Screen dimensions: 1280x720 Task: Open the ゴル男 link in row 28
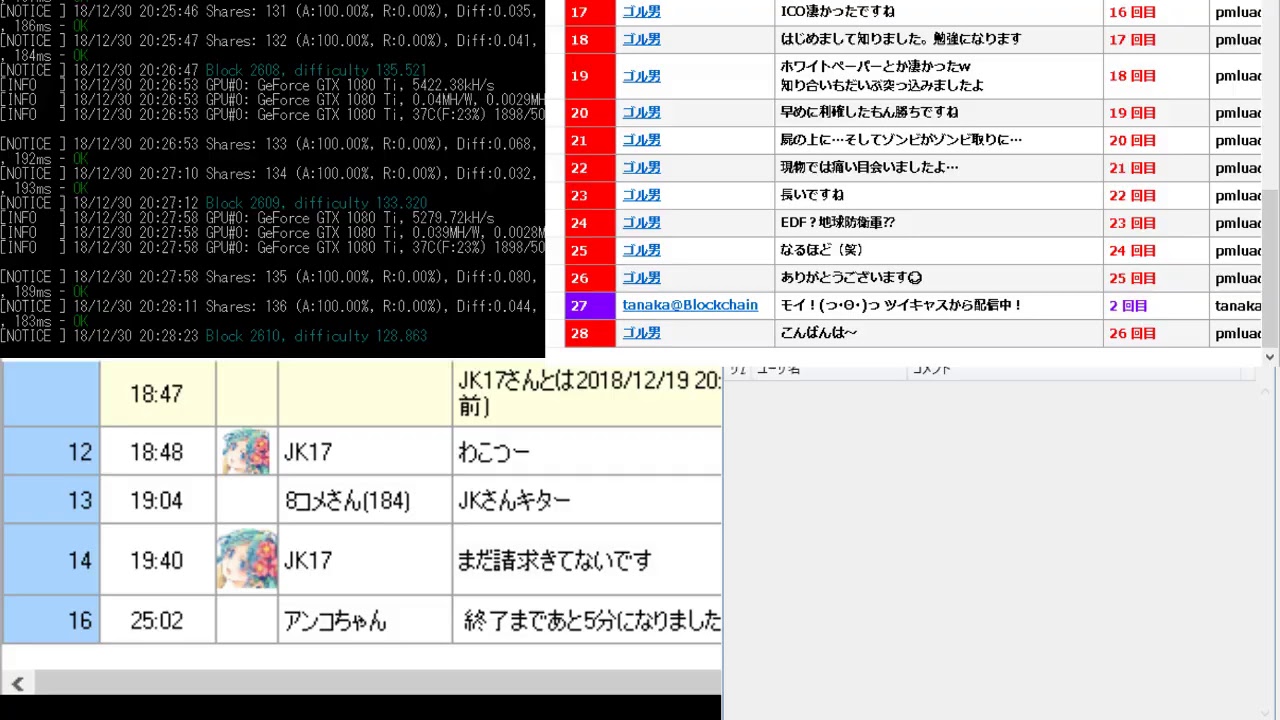641,333
